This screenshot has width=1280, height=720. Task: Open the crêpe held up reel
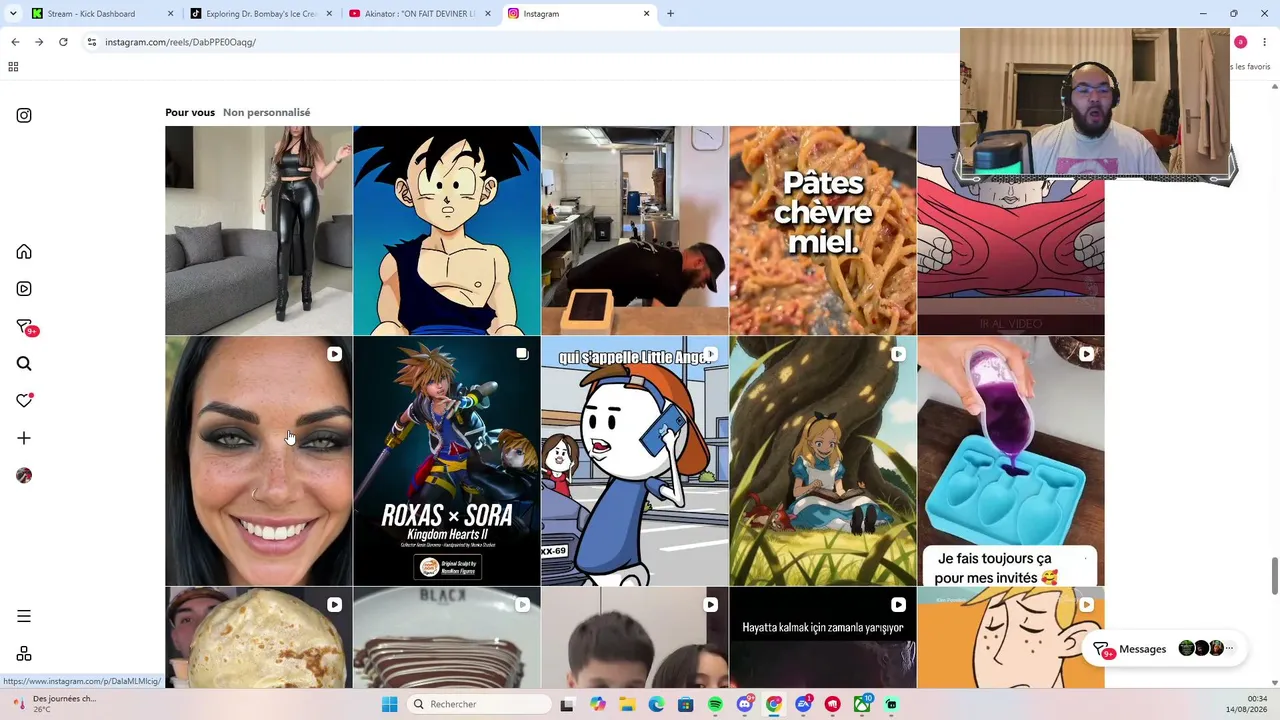coord(259,638)
